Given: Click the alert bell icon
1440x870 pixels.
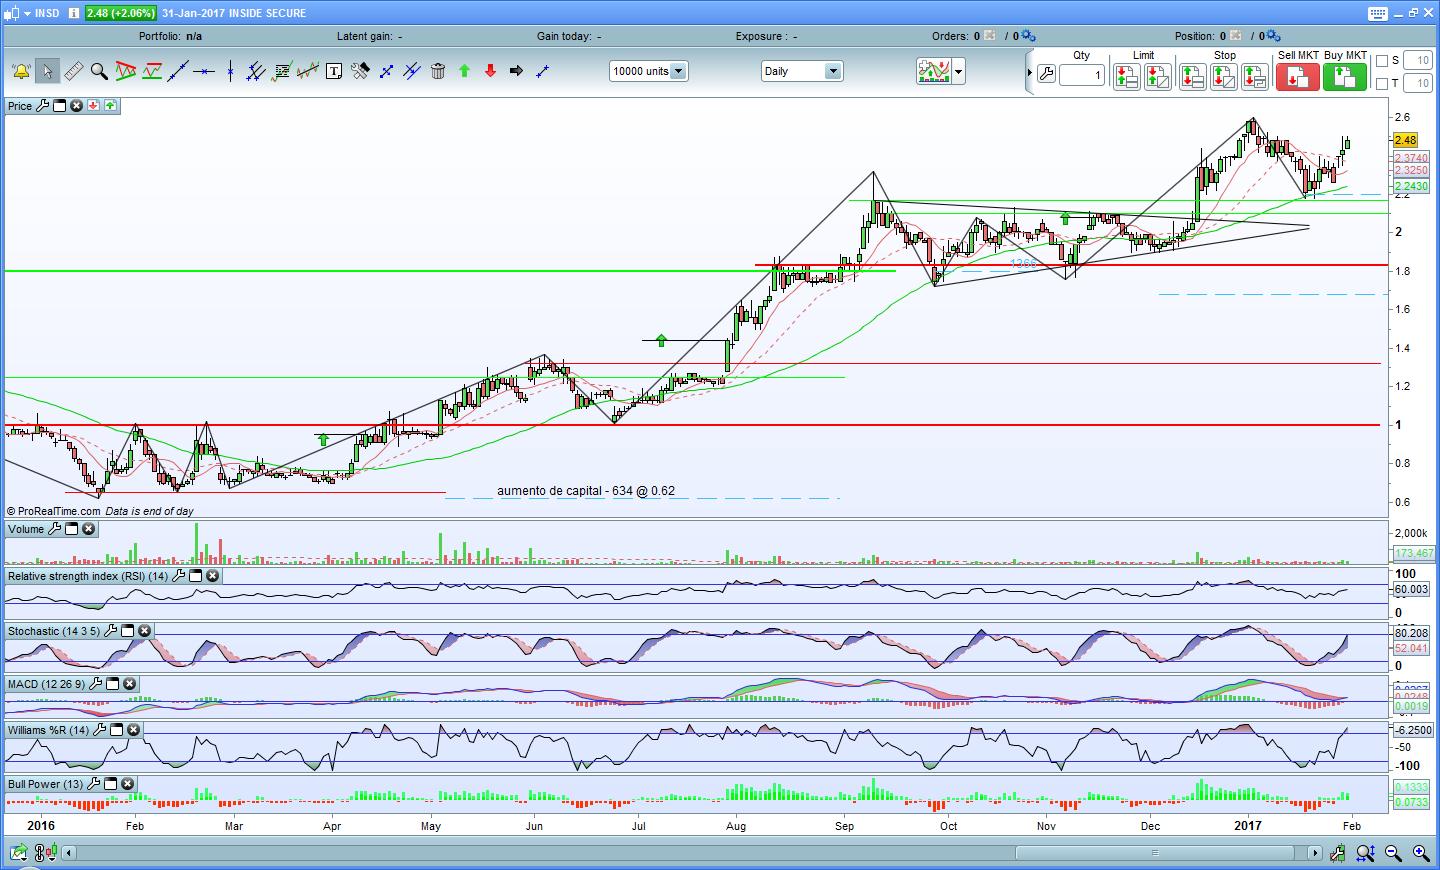Looking at the screenshot, I should (20, 71).
